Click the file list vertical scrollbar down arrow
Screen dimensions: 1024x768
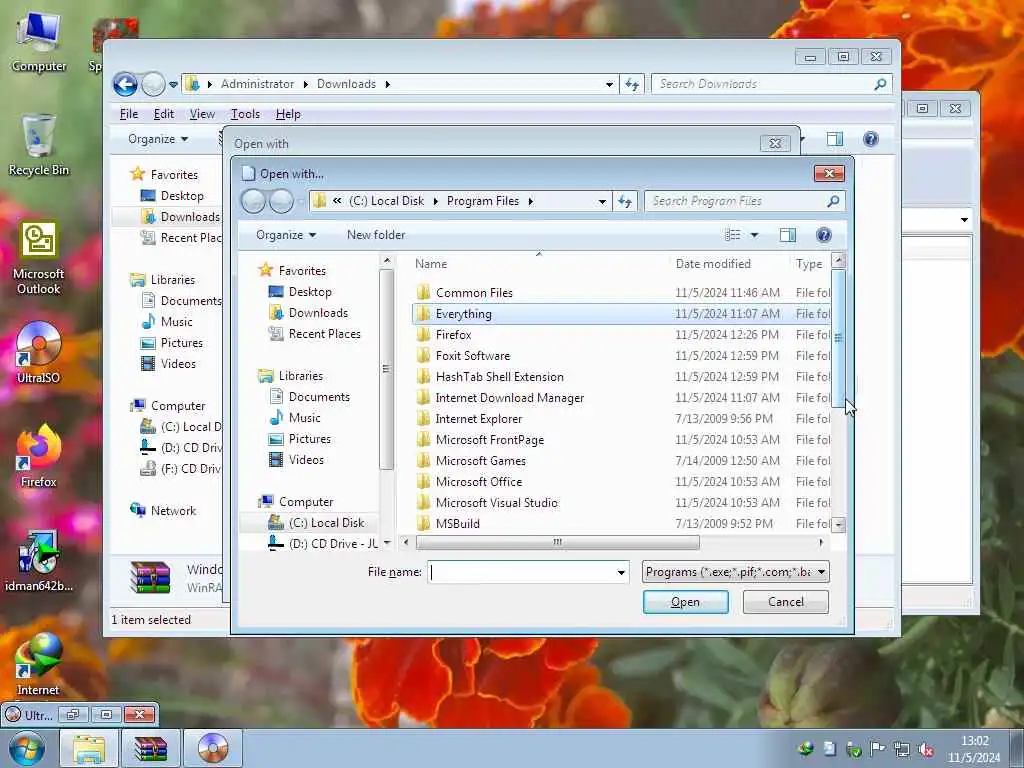pyautogui.click(x=839, y=524)
